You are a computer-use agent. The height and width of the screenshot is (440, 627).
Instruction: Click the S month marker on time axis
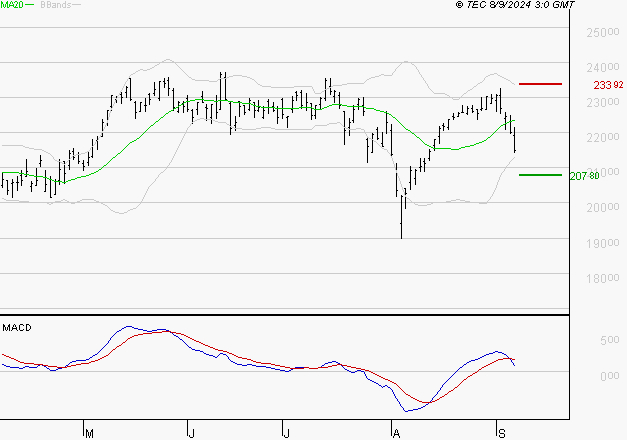point(502,433)
